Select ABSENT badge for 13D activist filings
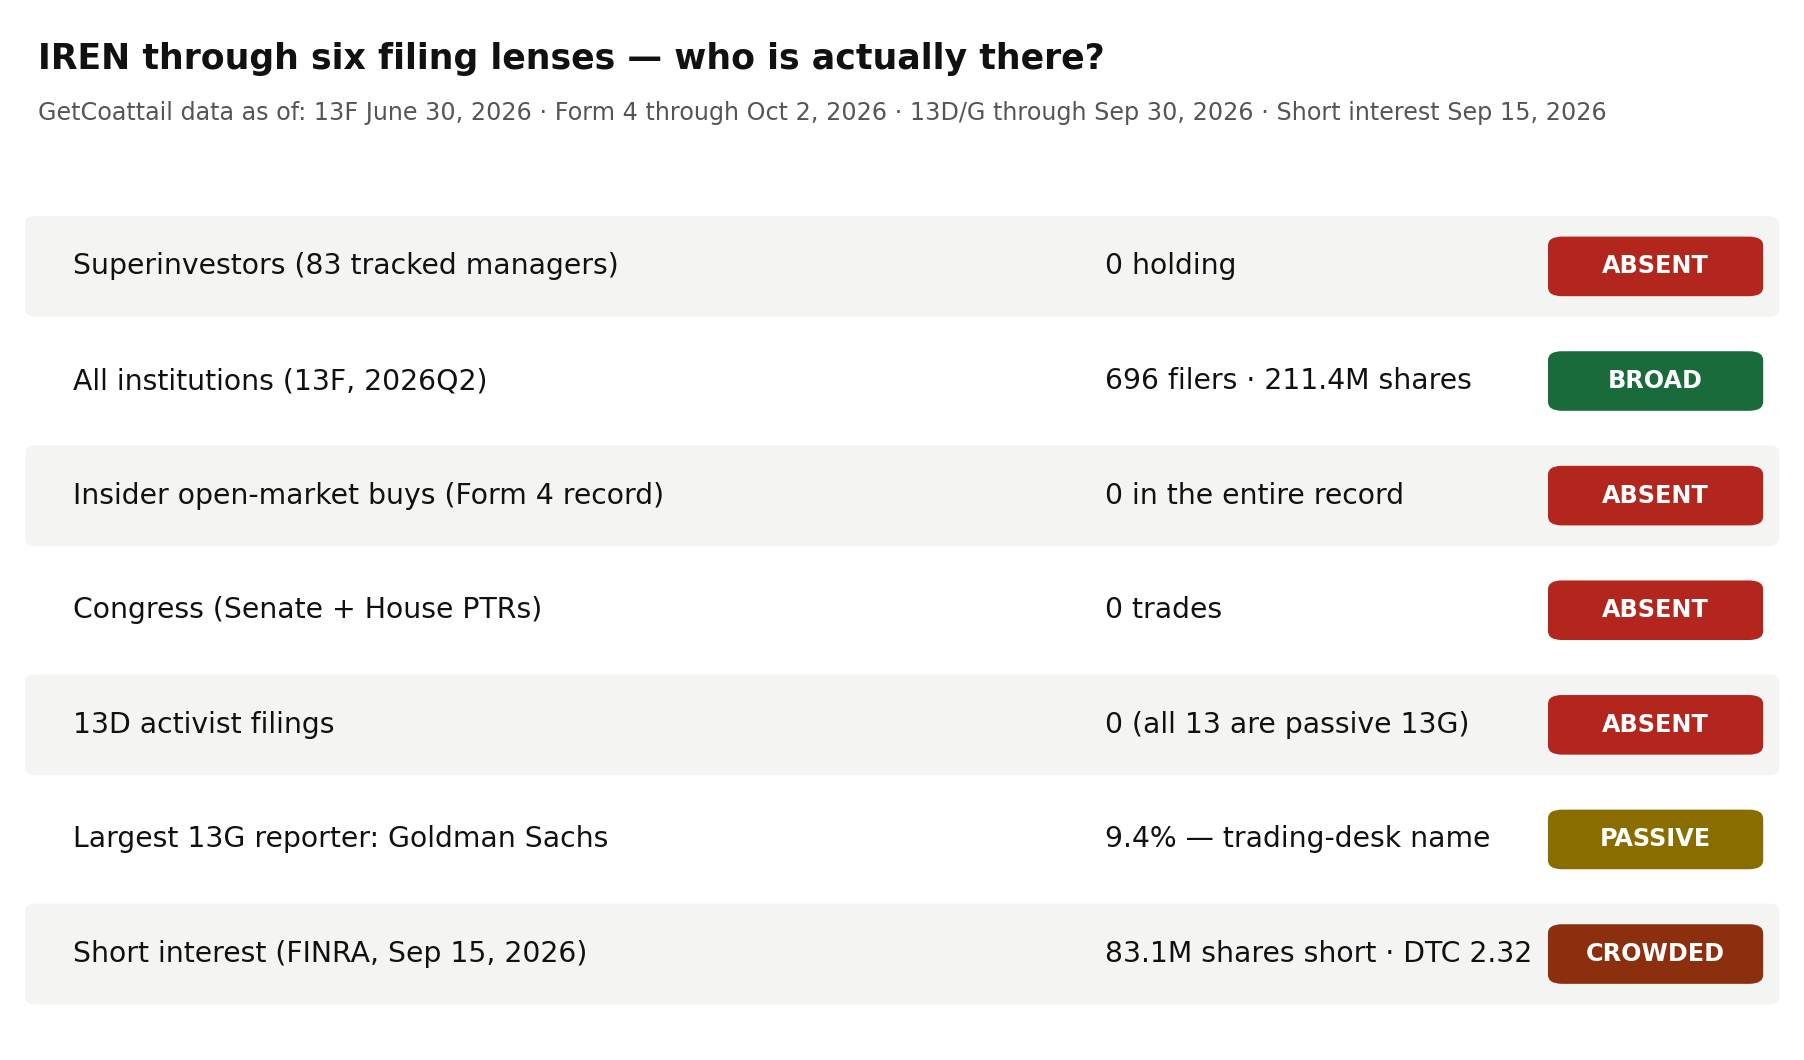The height and width of the screenshot is (1060, 1804). 1655,725
